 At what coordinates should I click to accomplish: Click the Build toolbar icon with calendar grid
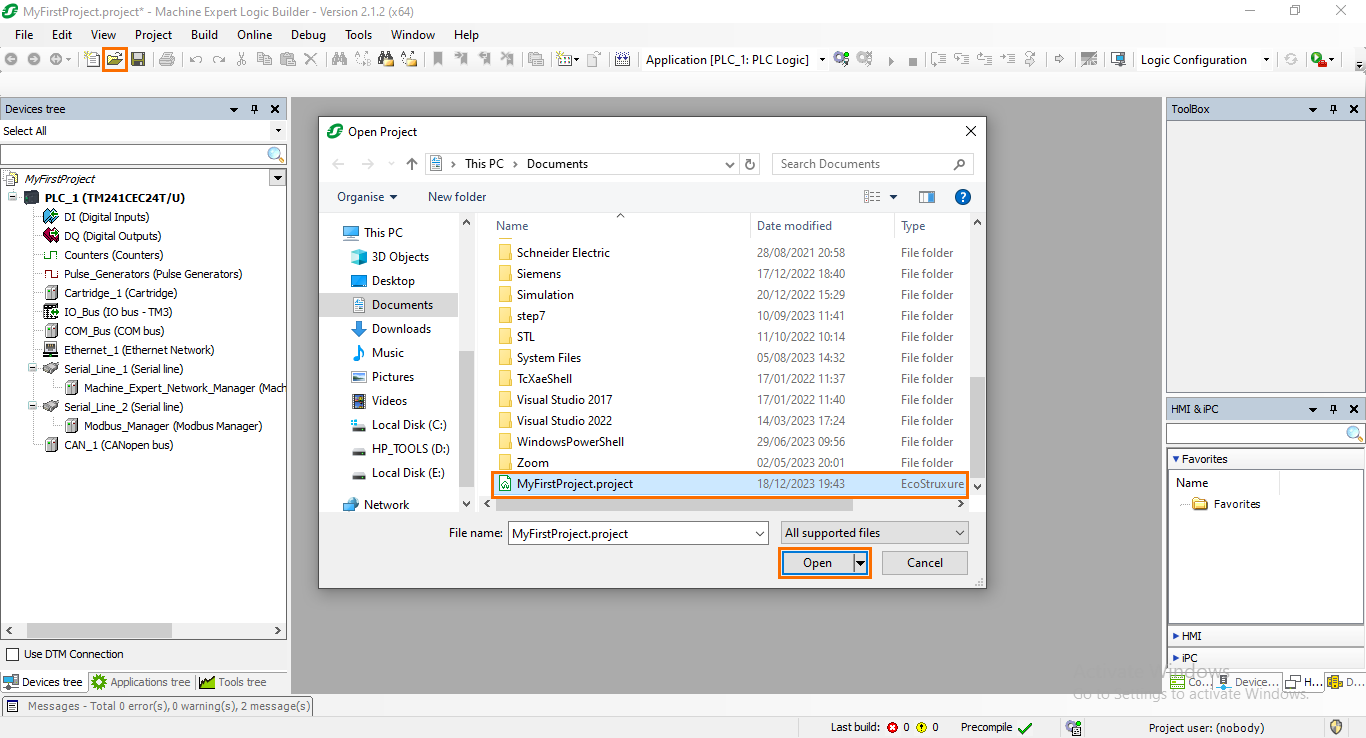[x=623, y=59]
